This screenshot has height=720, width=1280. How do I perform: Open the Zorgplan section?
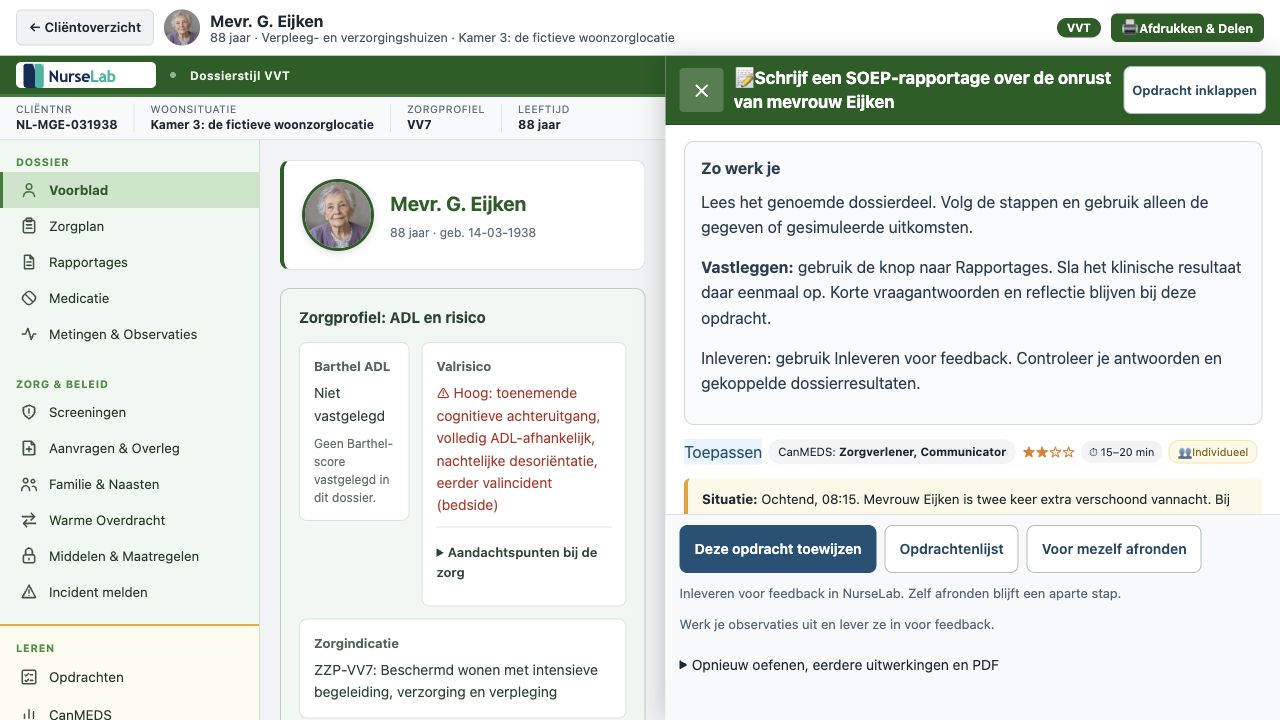[x=130, y=226]
